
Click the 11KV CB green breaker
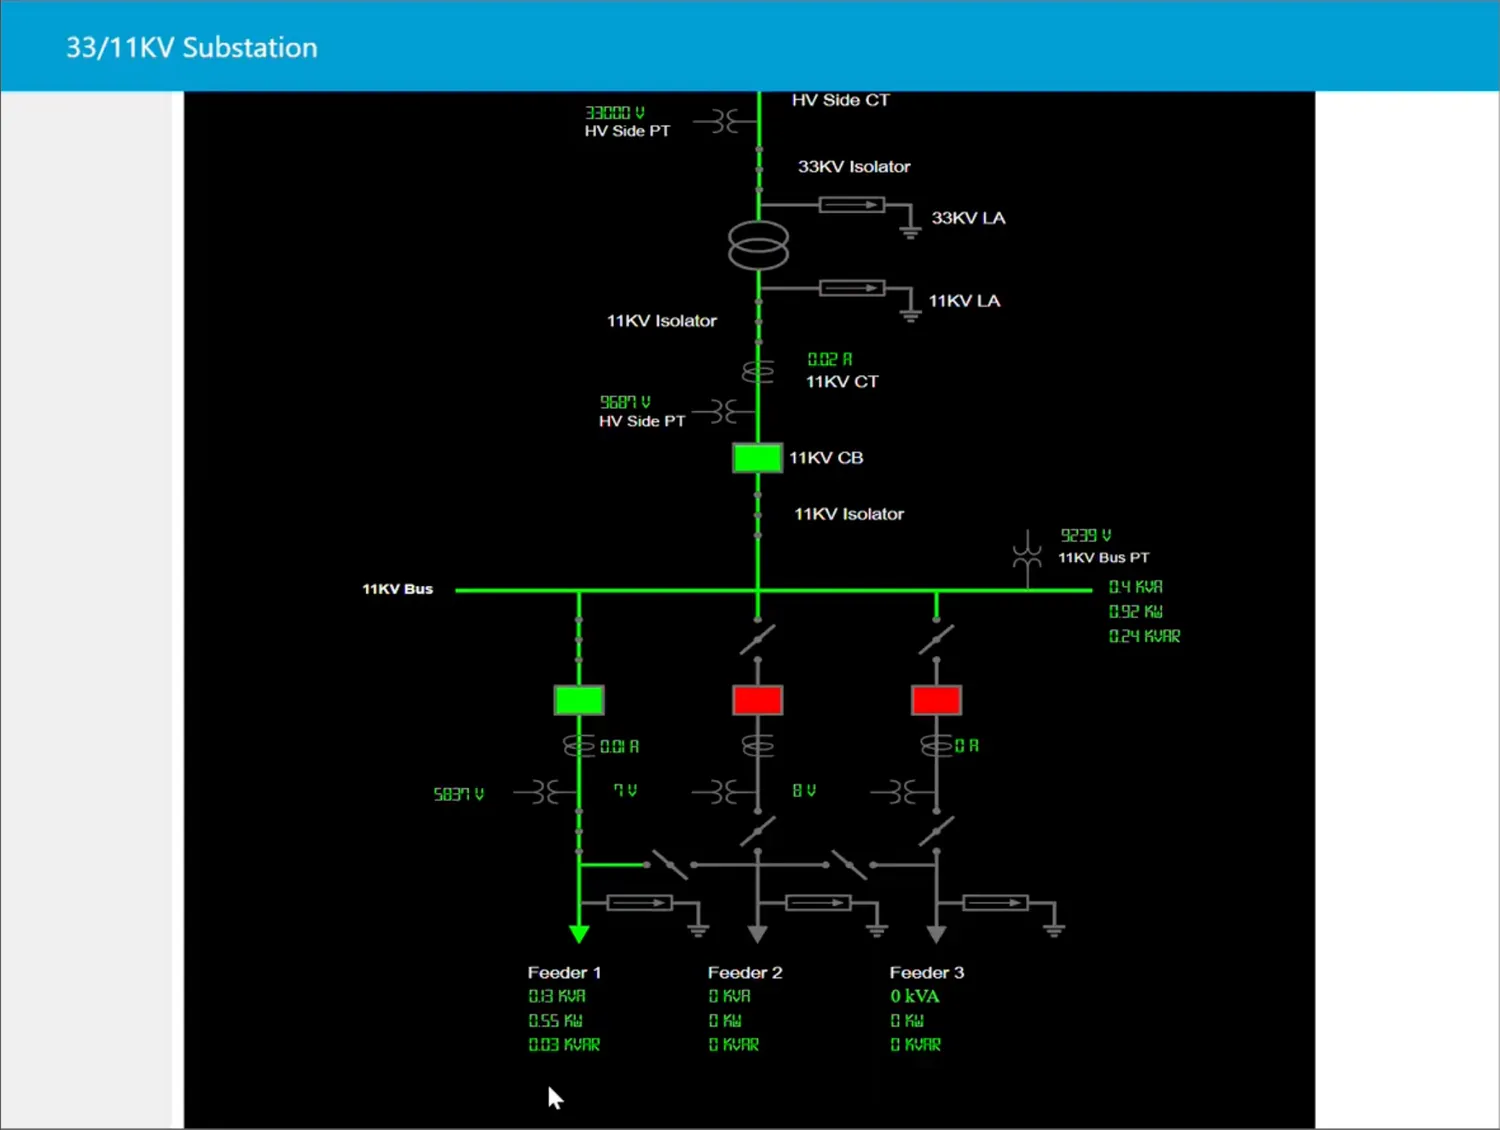[757, 458]
